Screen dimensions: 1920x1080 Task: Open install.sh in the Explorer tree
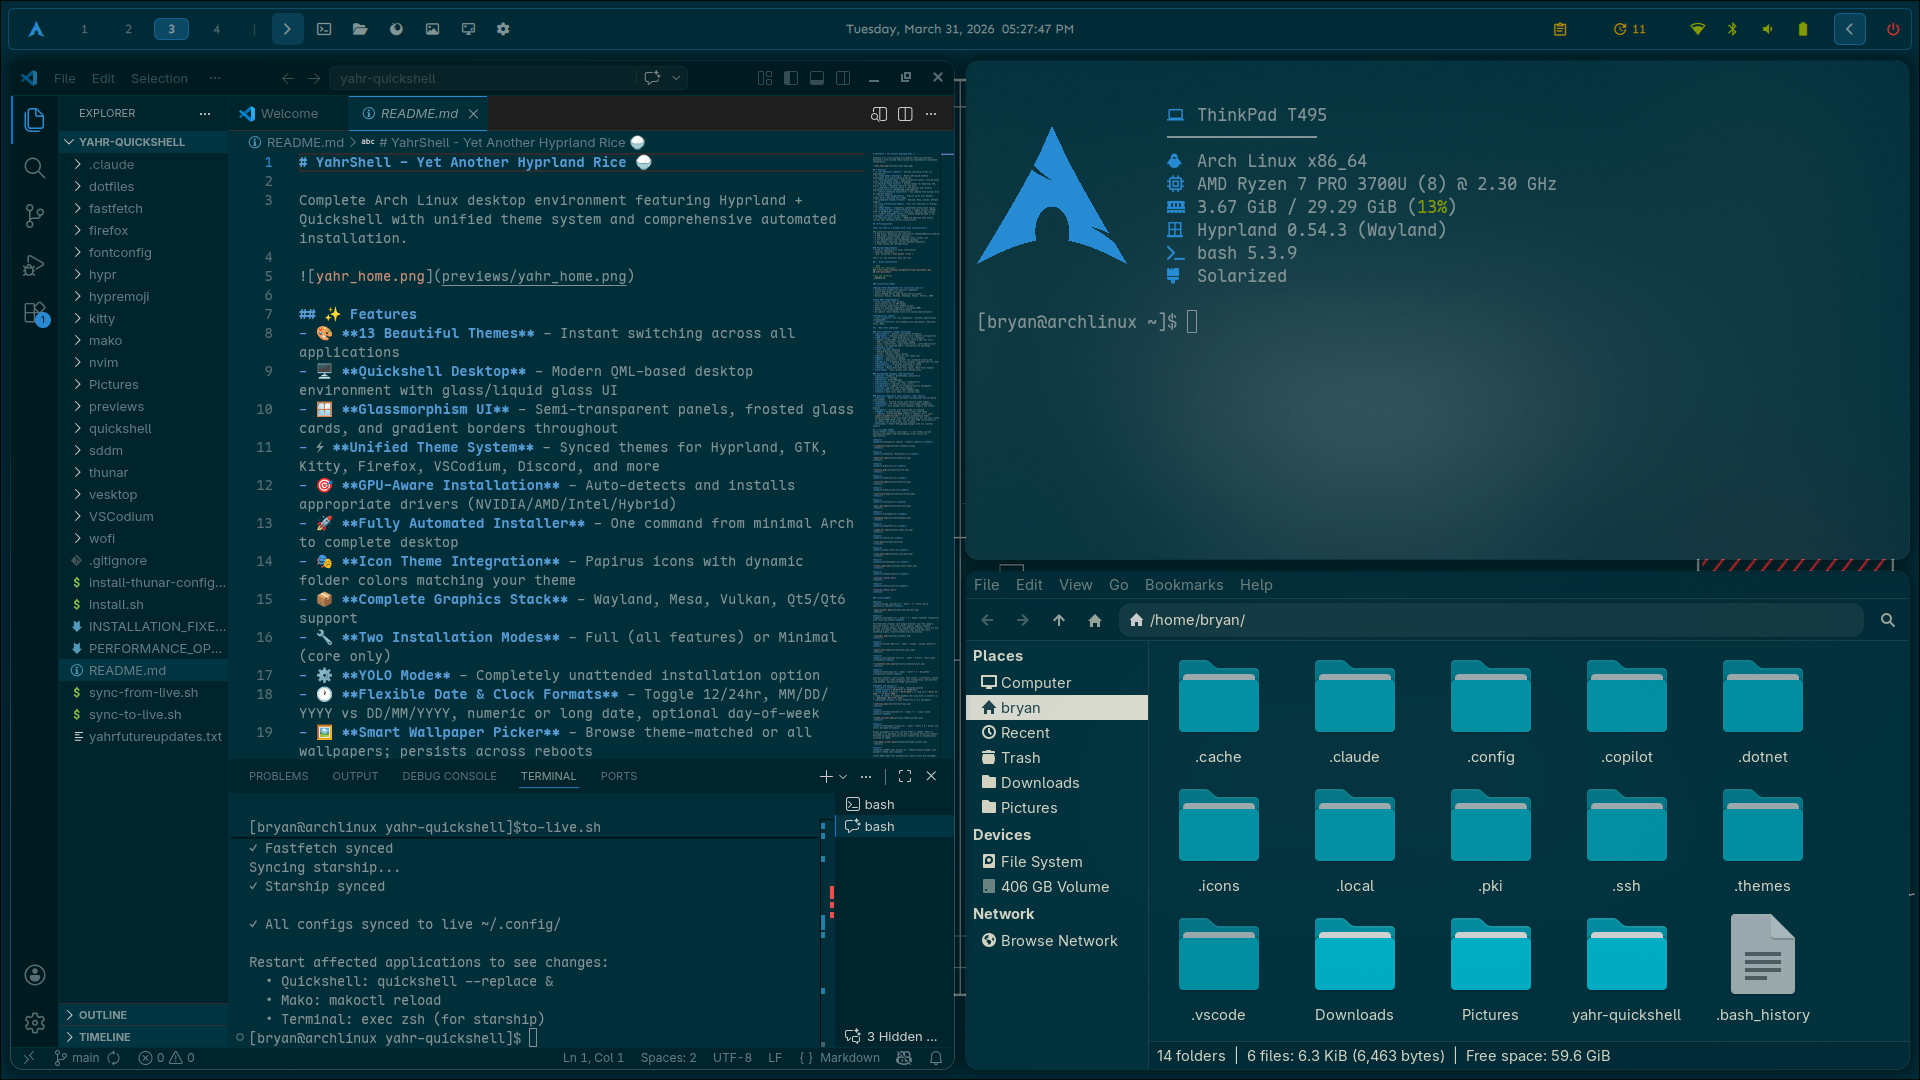pos(144,604)
